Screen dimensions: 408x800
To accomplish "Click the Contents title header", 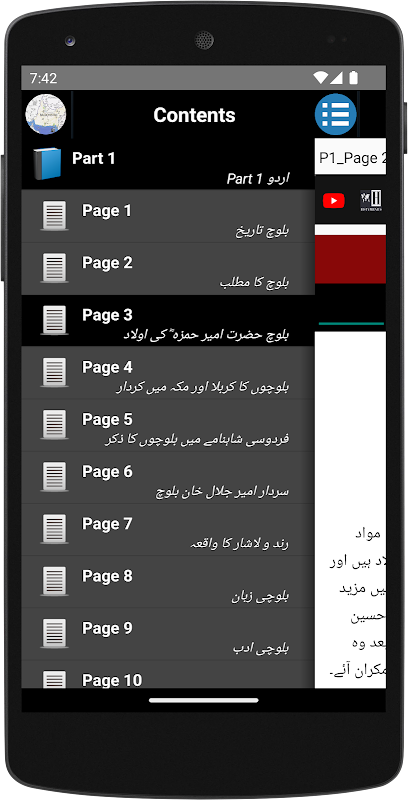I will click(194, 115).
